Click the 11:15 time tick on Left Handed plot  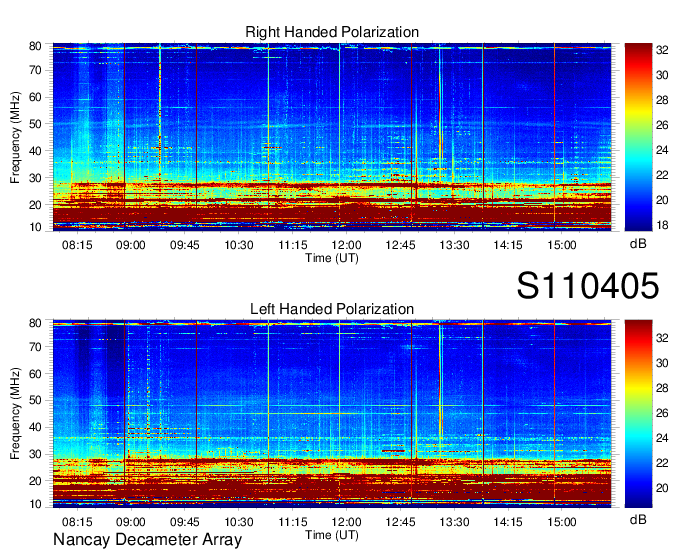point(293,522)
